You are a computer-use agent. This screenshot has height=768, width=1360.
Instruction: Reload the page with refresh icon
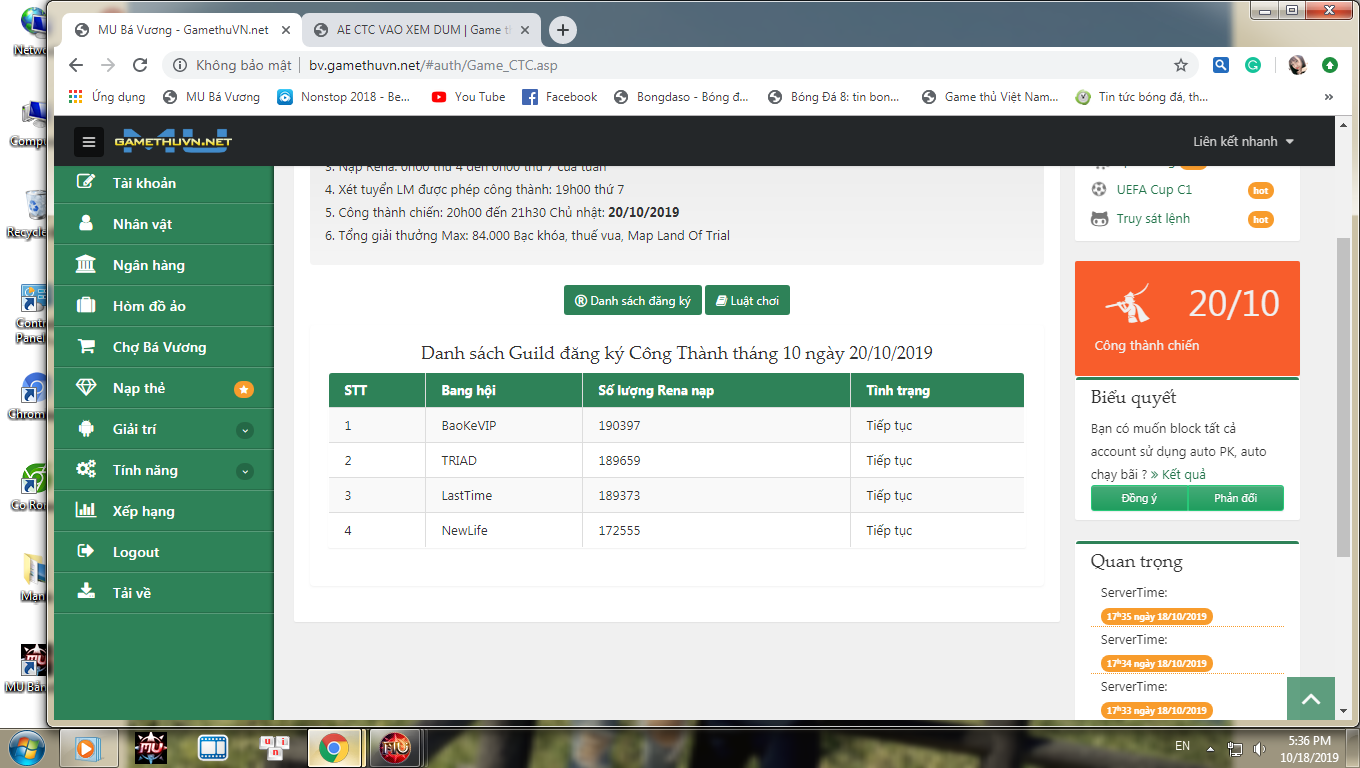[141, 65]
